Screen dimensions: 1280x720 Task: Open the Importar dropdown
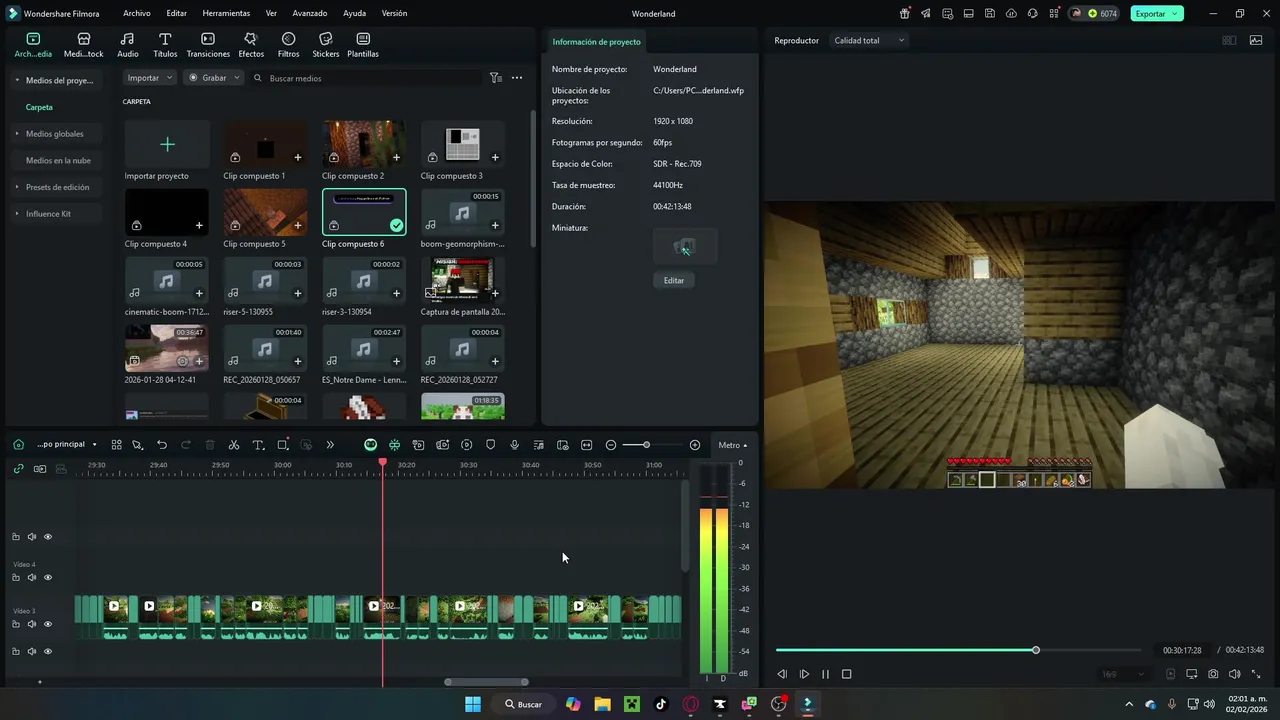150,78
